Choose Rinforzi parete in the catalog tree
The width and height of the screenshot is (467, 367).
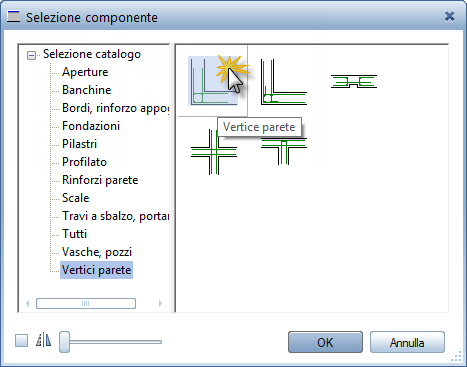100,180
